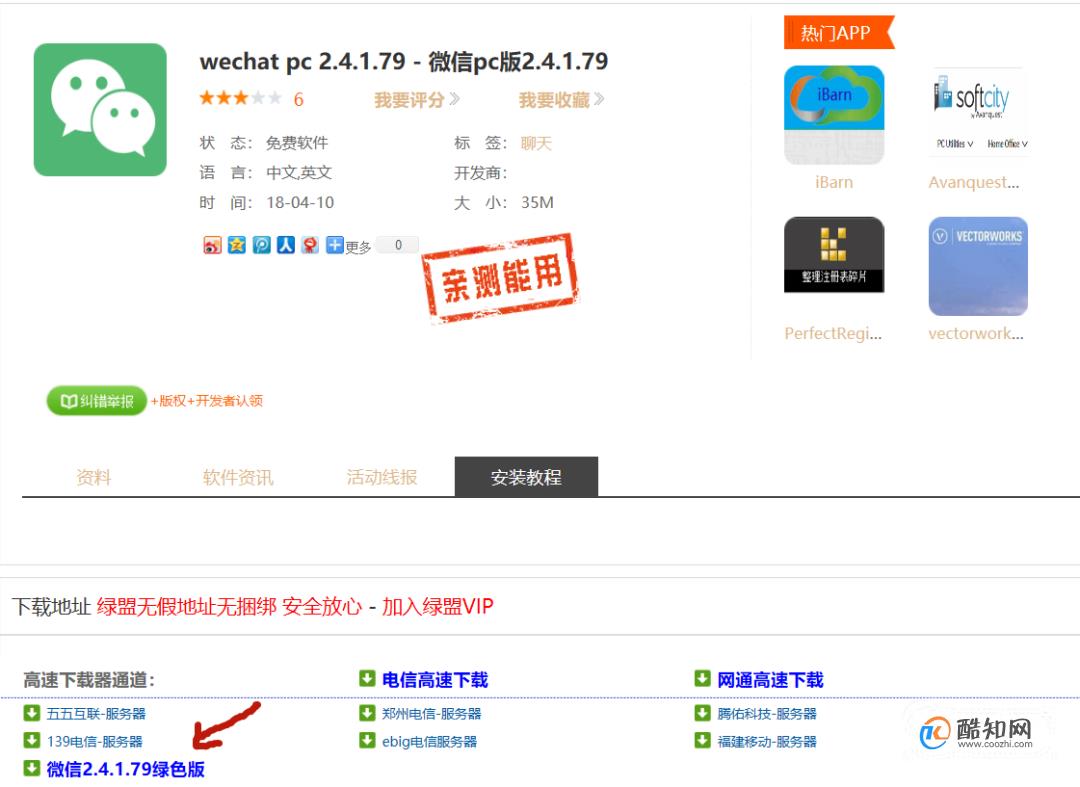The height and width of the screenshot is (787, 1080).
Task: Click the 更多 share text
Action: tap(358, 247)
